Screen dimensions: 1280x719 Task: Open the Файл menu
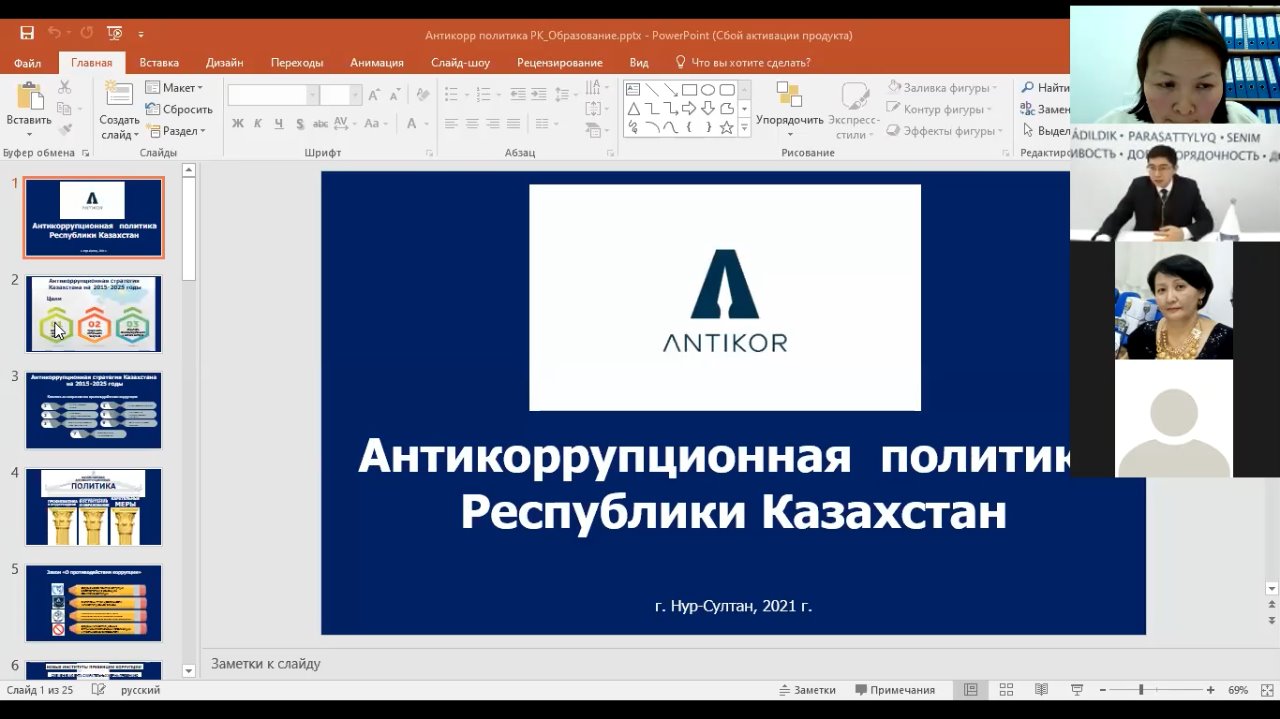pyautogui.click(x=27, y=62)
